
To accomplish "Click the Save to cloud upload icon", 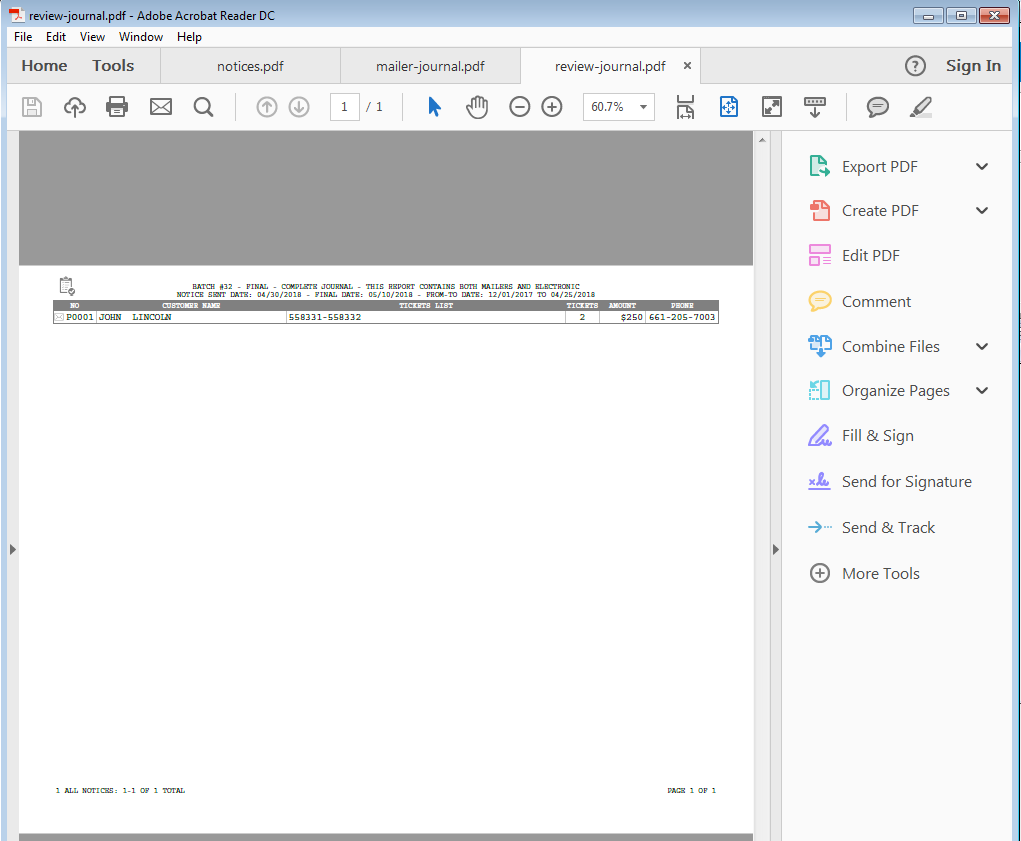I will 75,107.
